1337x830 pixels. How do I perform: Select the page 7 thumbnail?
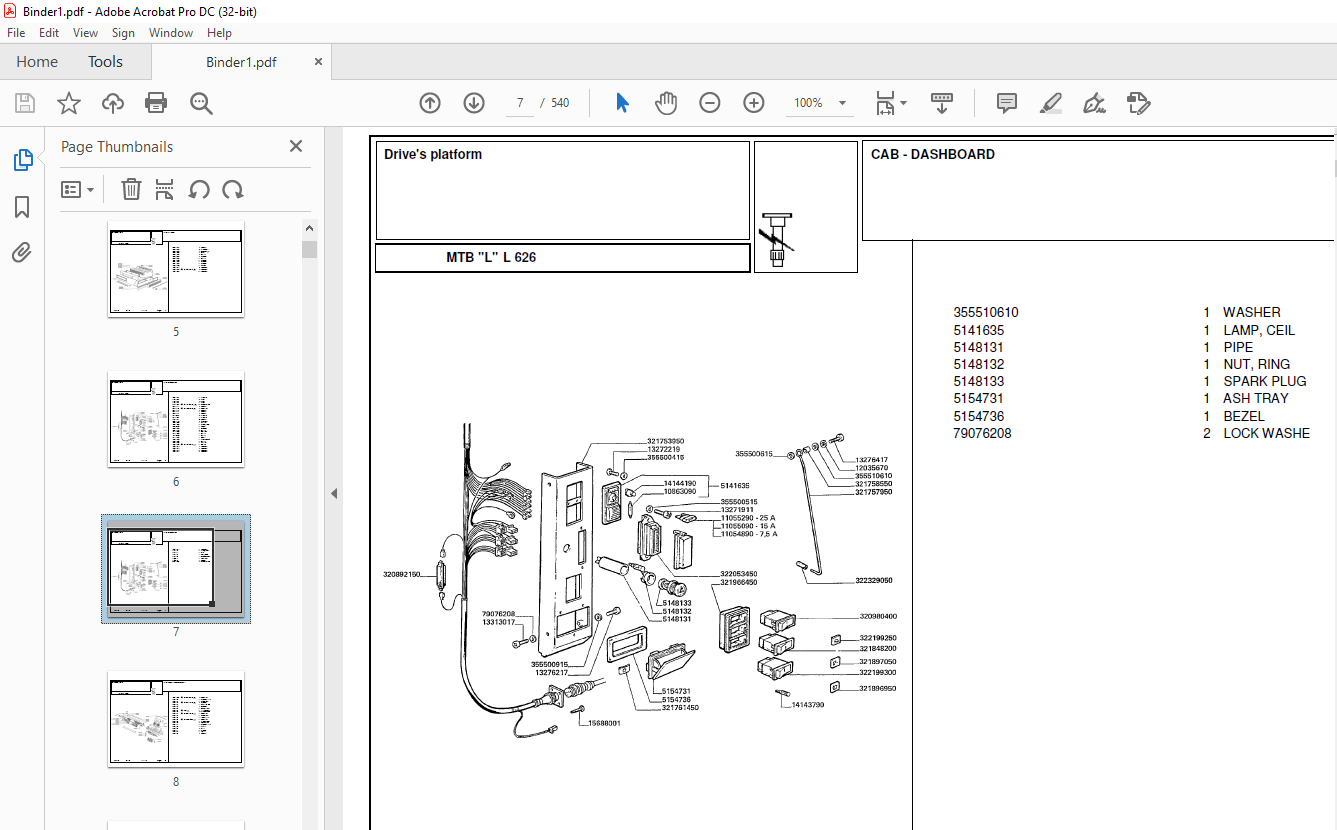point(176,569)
